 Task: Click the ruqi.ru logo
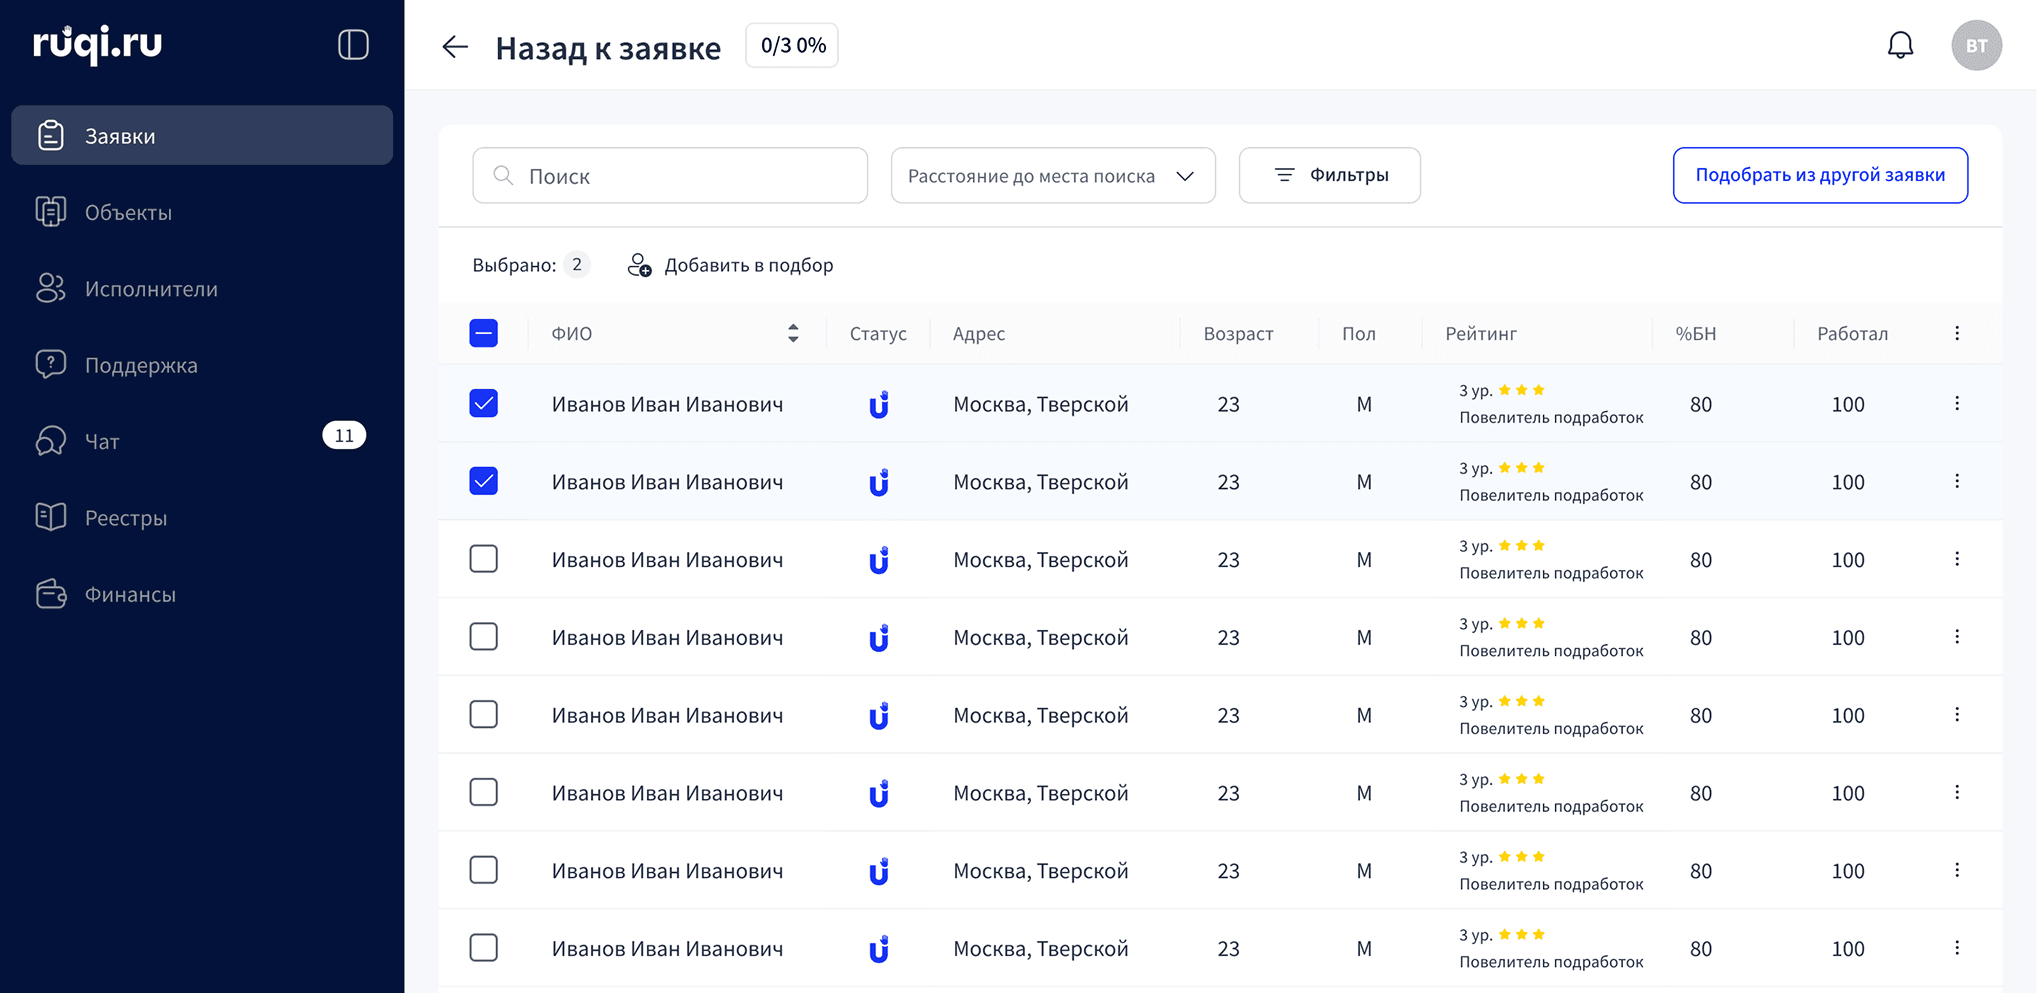(98, 44)
